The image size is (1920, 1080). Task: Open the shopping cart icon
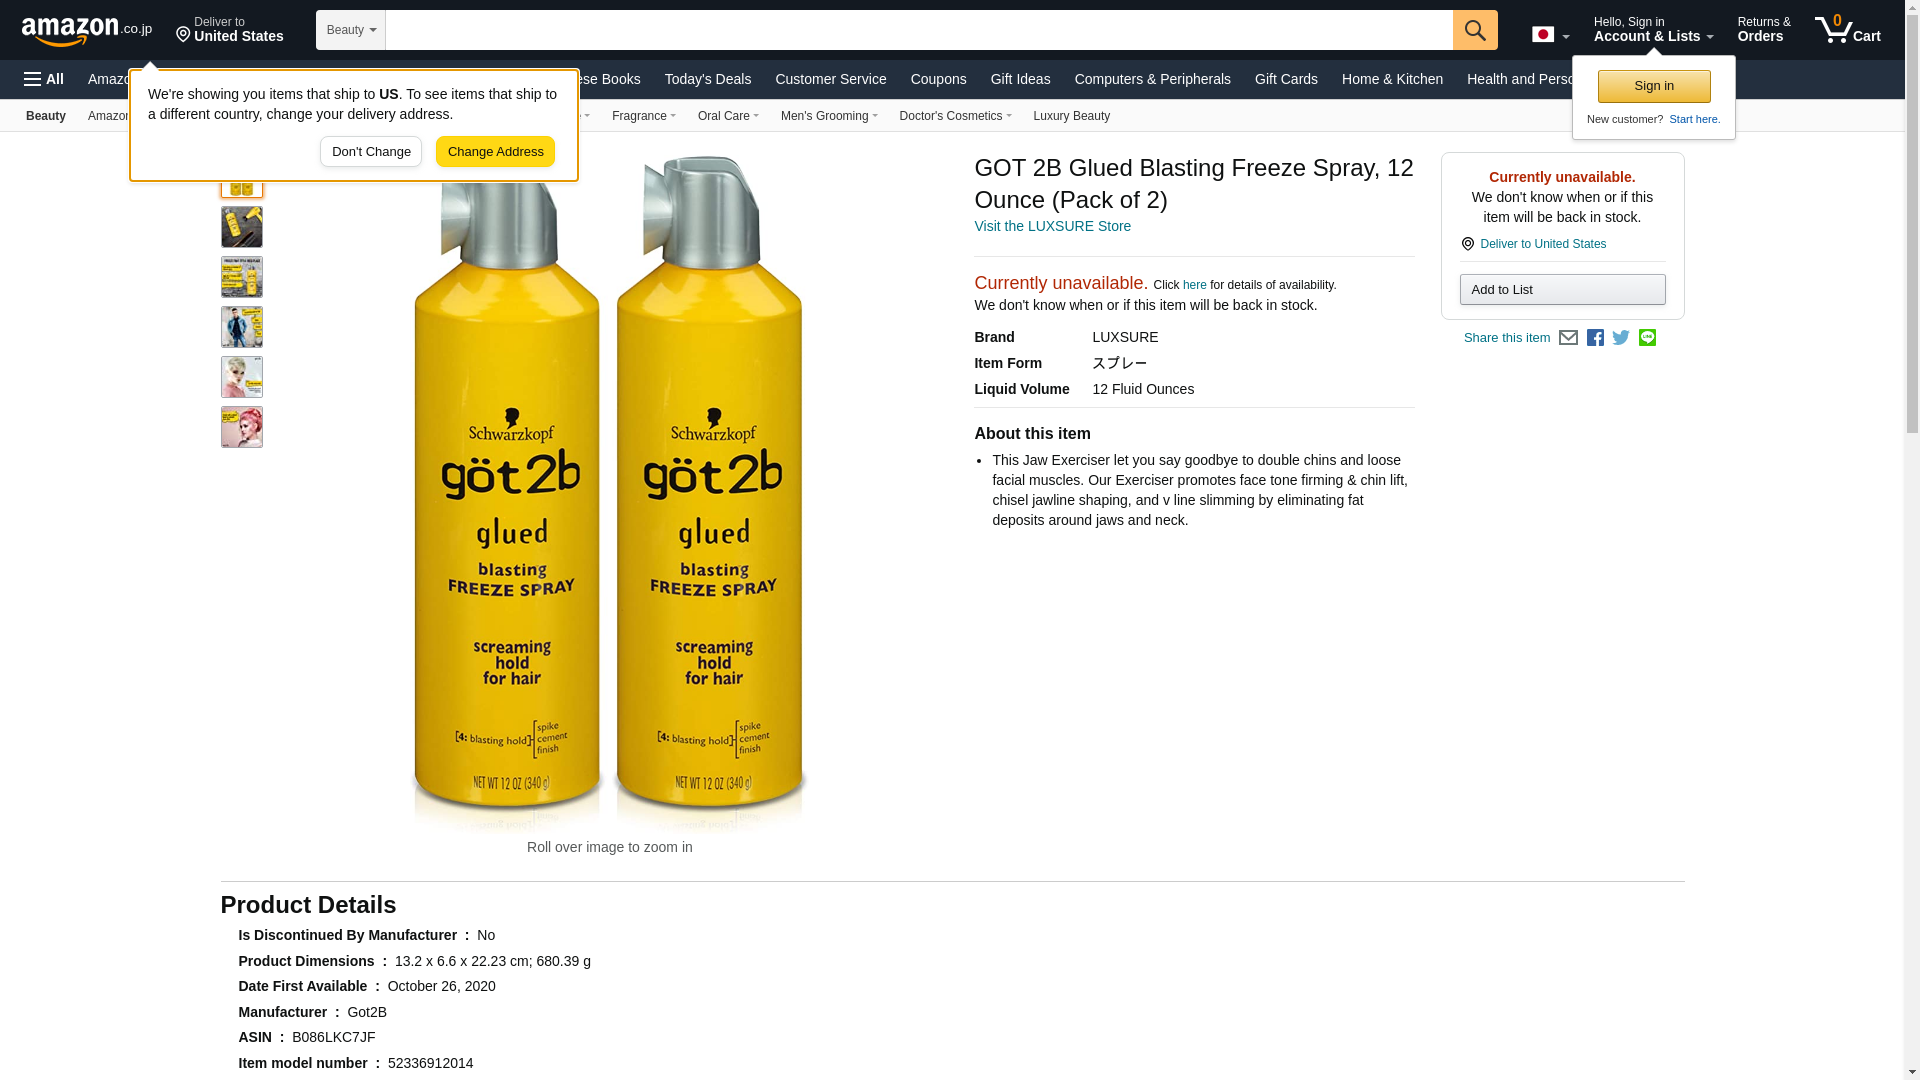point(1848,29)
